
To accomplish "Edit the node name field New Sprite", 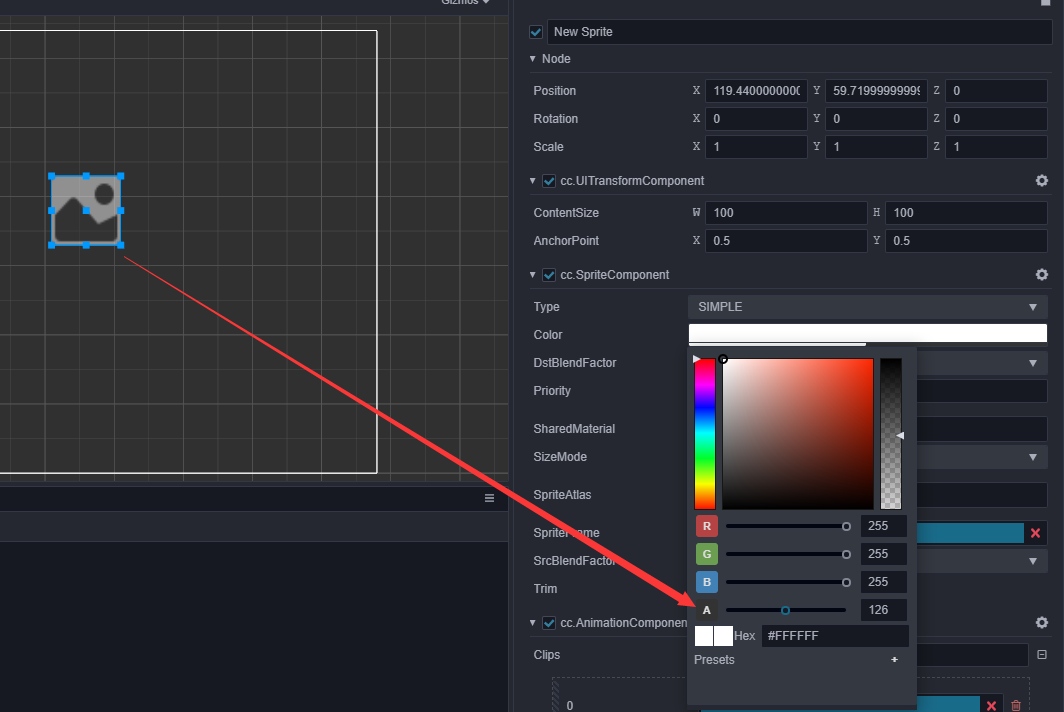I will click(x=799, y=32).
